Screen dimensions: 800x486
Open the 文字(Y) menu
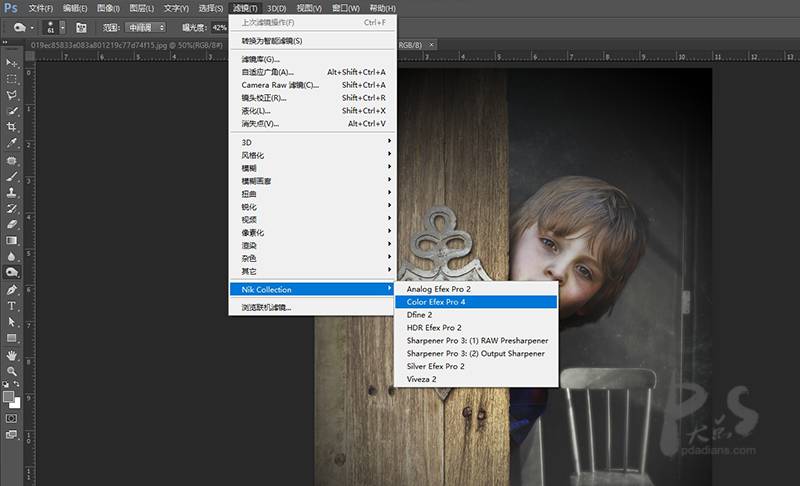pos(176,8)
